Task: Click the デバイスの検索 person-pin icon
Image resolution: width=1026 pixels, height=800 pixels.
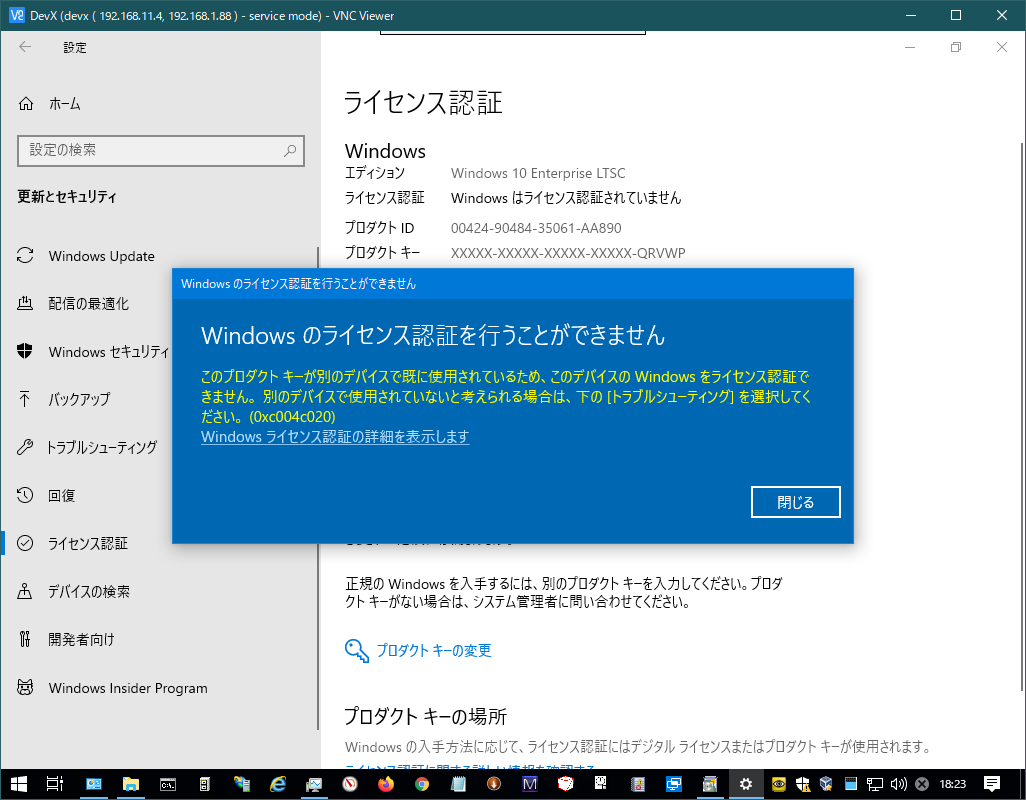Action: (x=25, y=591)
